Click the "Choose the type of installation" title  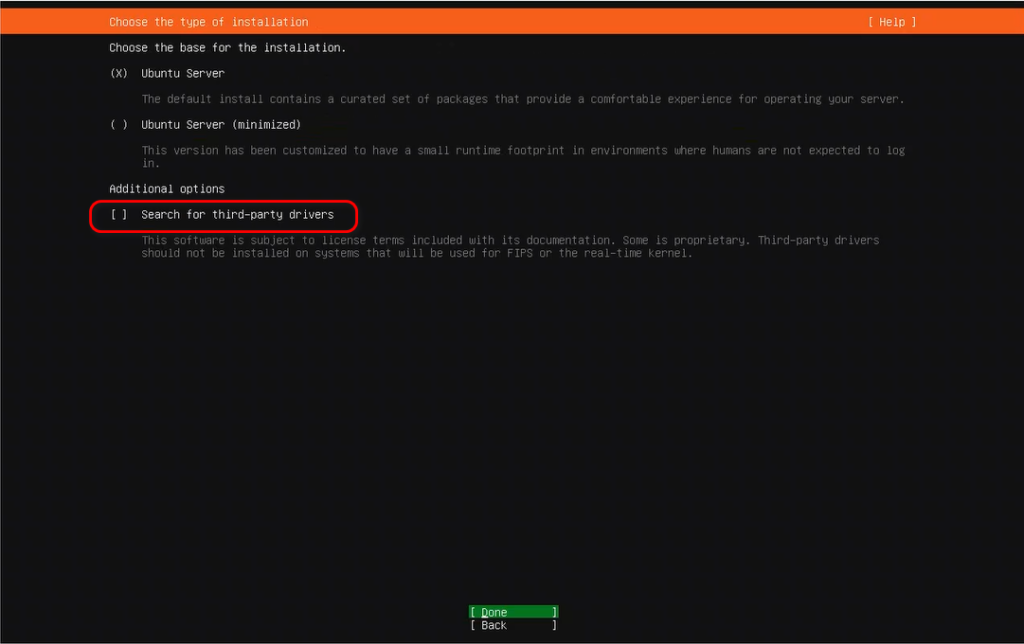pos(208,22)
